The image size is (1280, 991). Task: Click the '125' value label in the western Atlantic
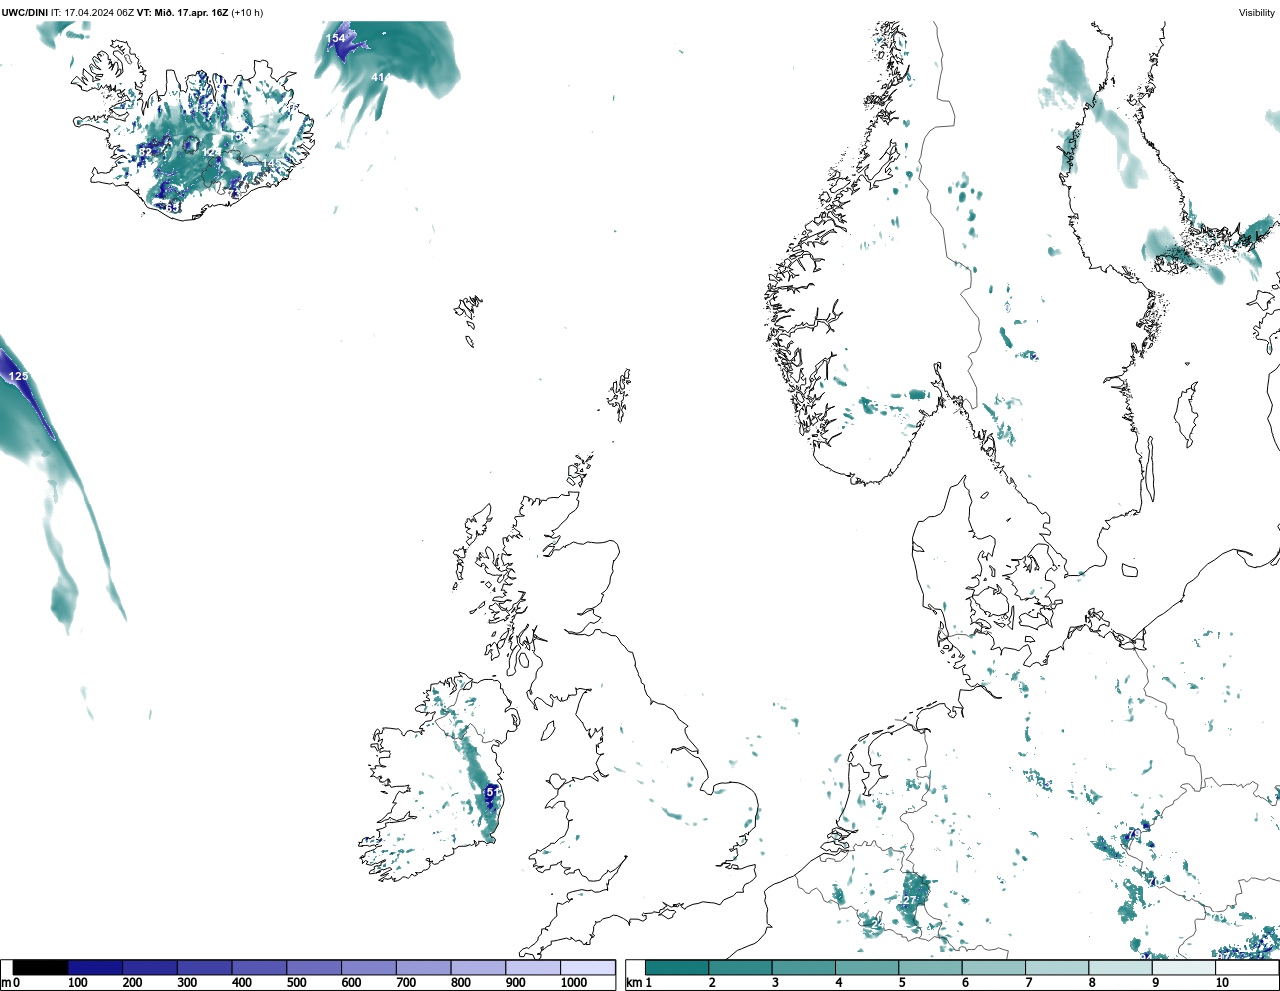tap(18, 377)
